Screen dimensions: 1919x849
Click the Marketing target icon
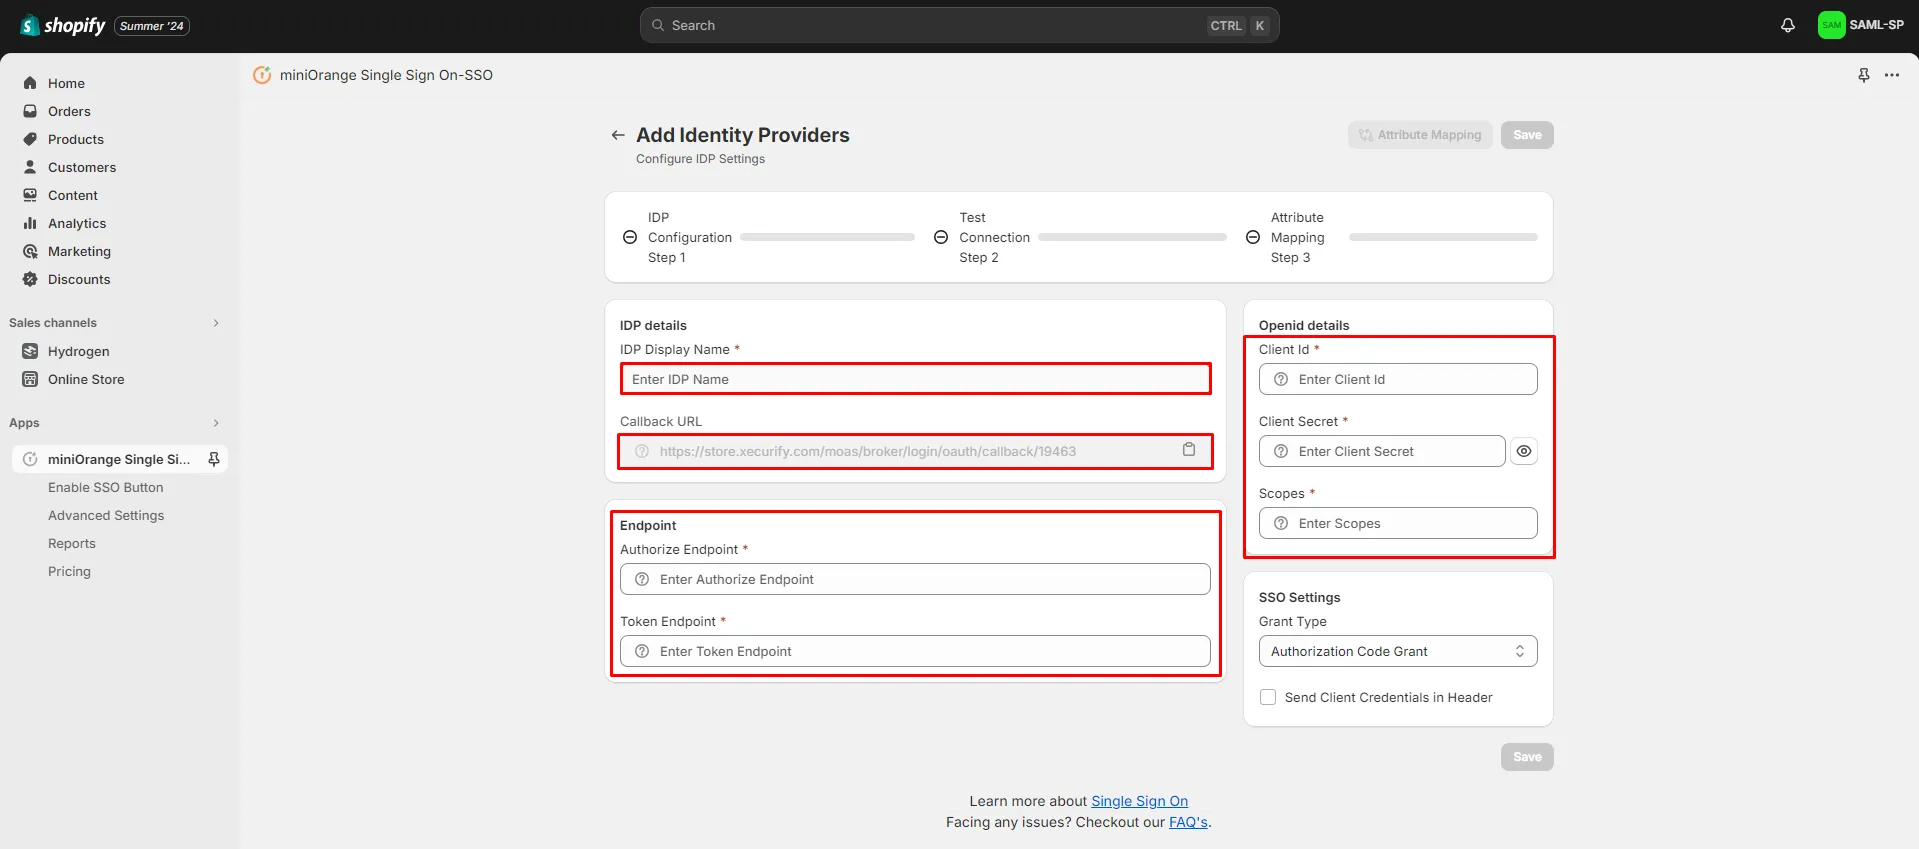click(x=30, y=251)
